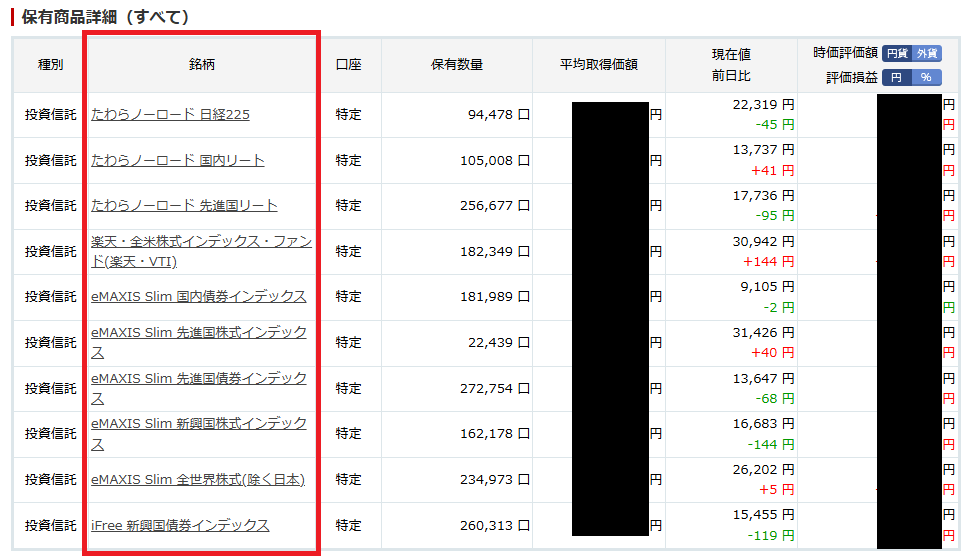
Task: Click the -144 円 daily change
Action: (771, 444)
